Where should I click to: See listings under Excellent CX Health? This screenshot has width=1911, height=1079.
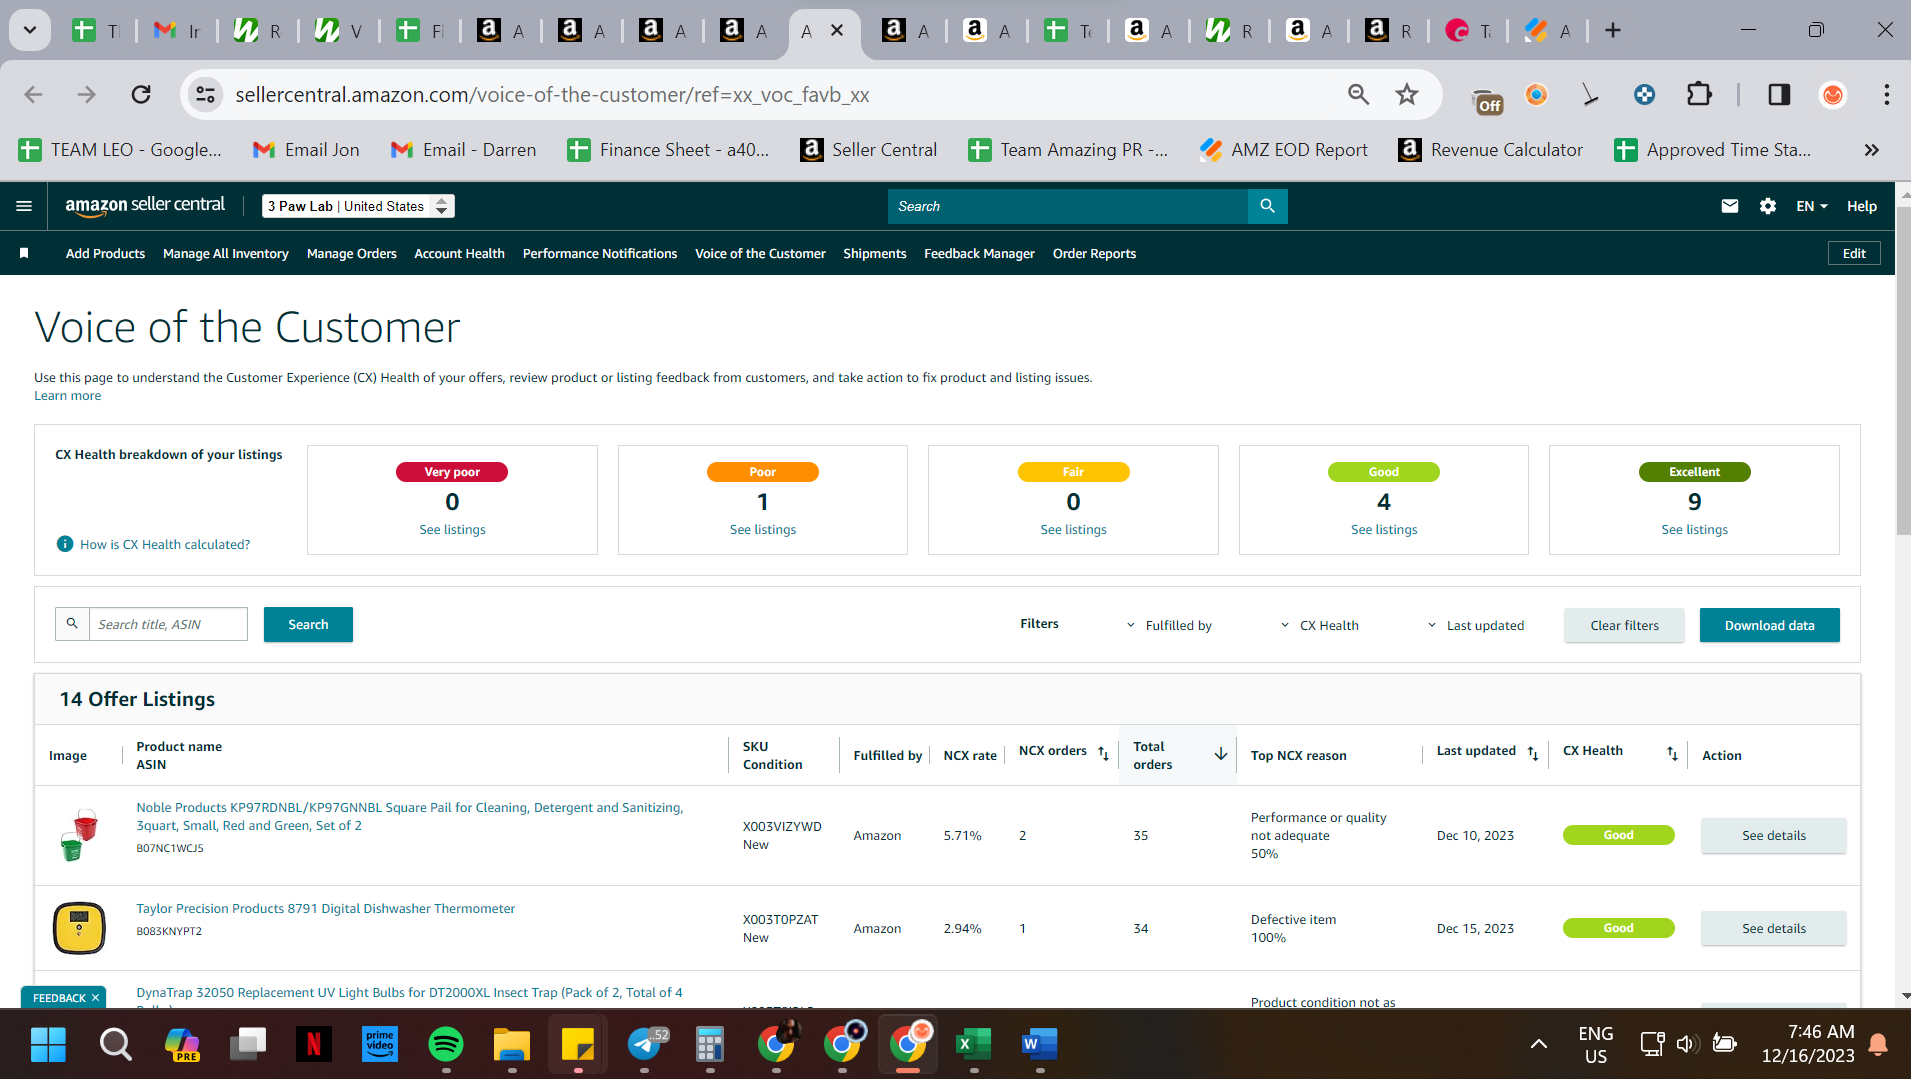1694,529
